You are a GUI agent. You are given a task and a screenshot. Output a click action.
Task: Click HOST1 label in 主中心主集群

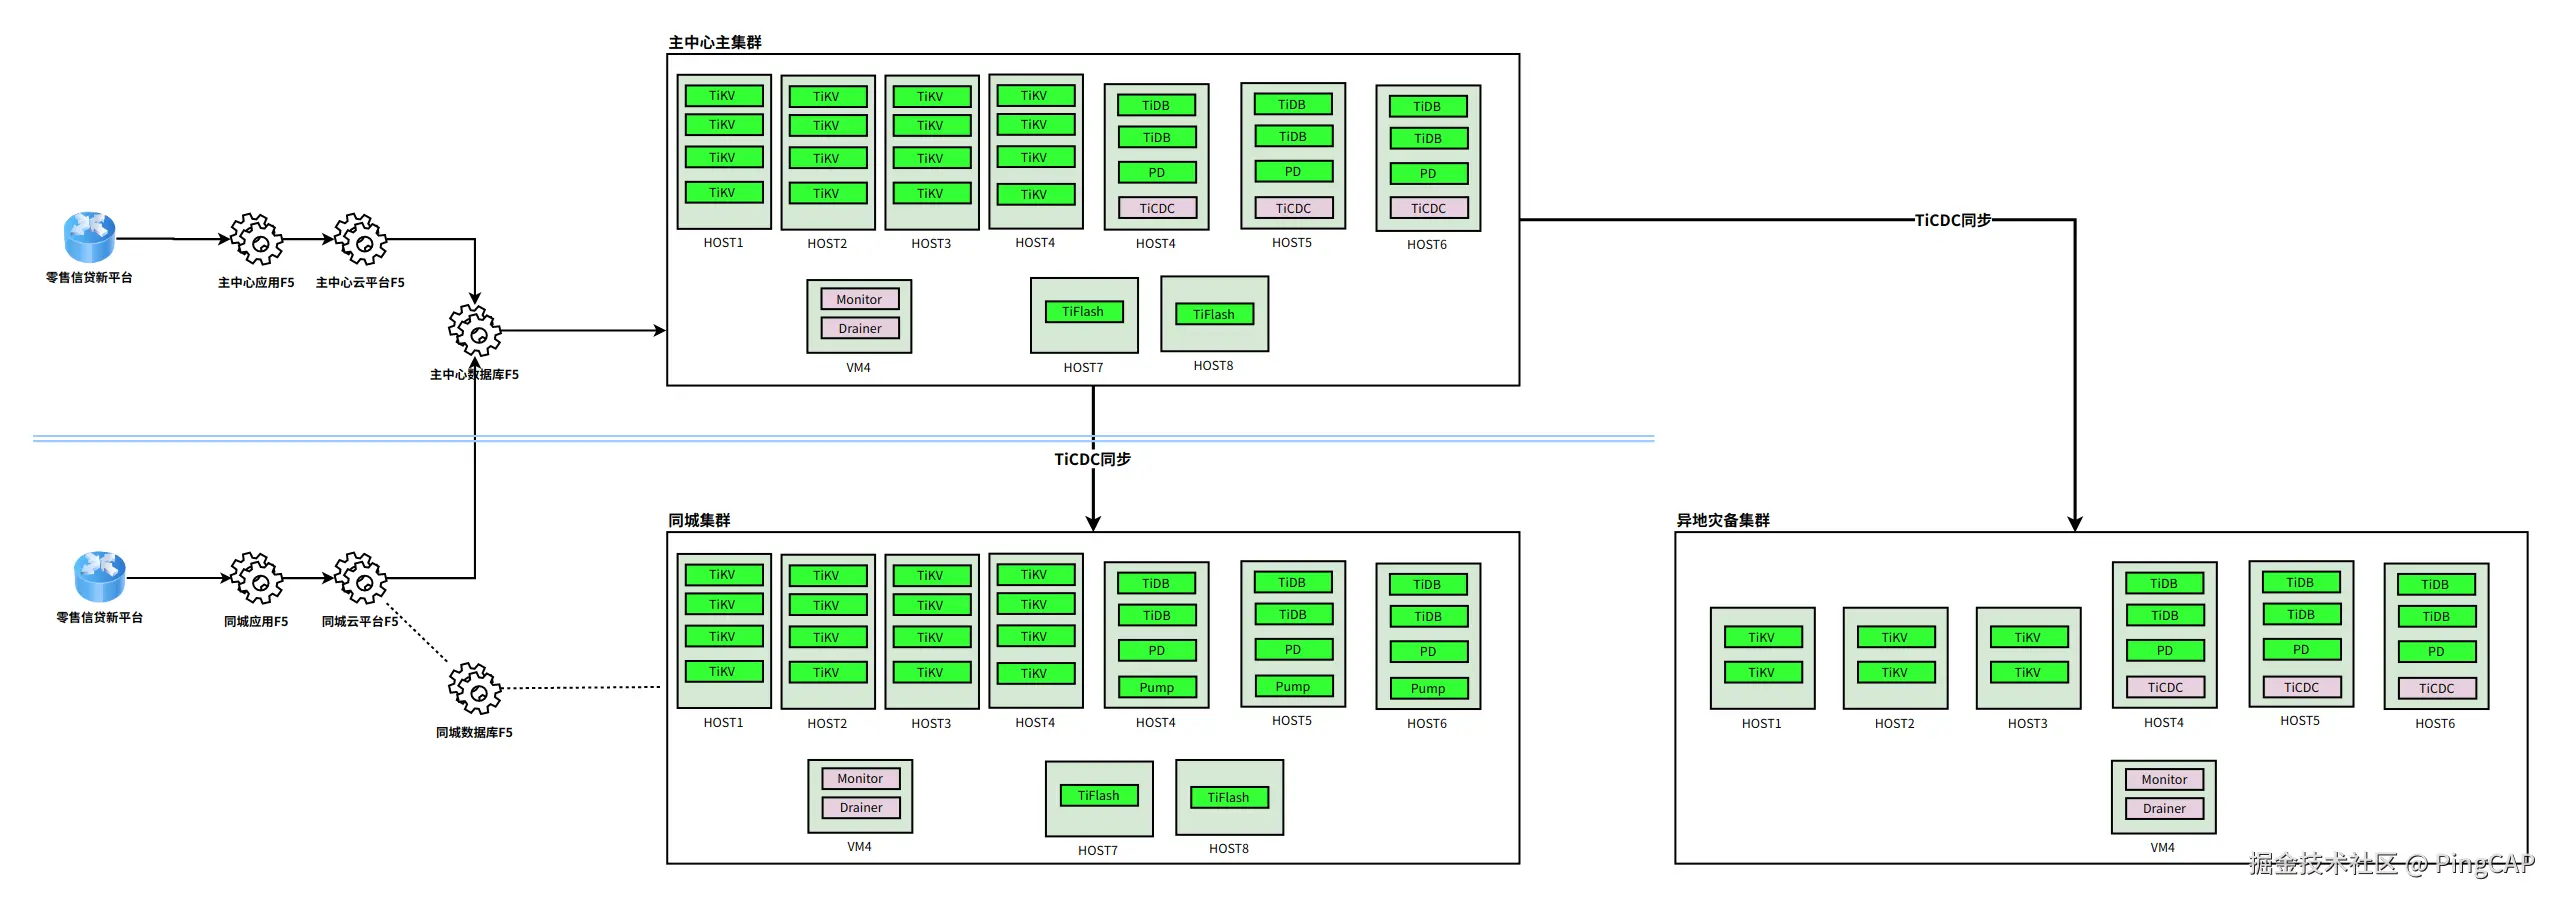pos(724,242)
